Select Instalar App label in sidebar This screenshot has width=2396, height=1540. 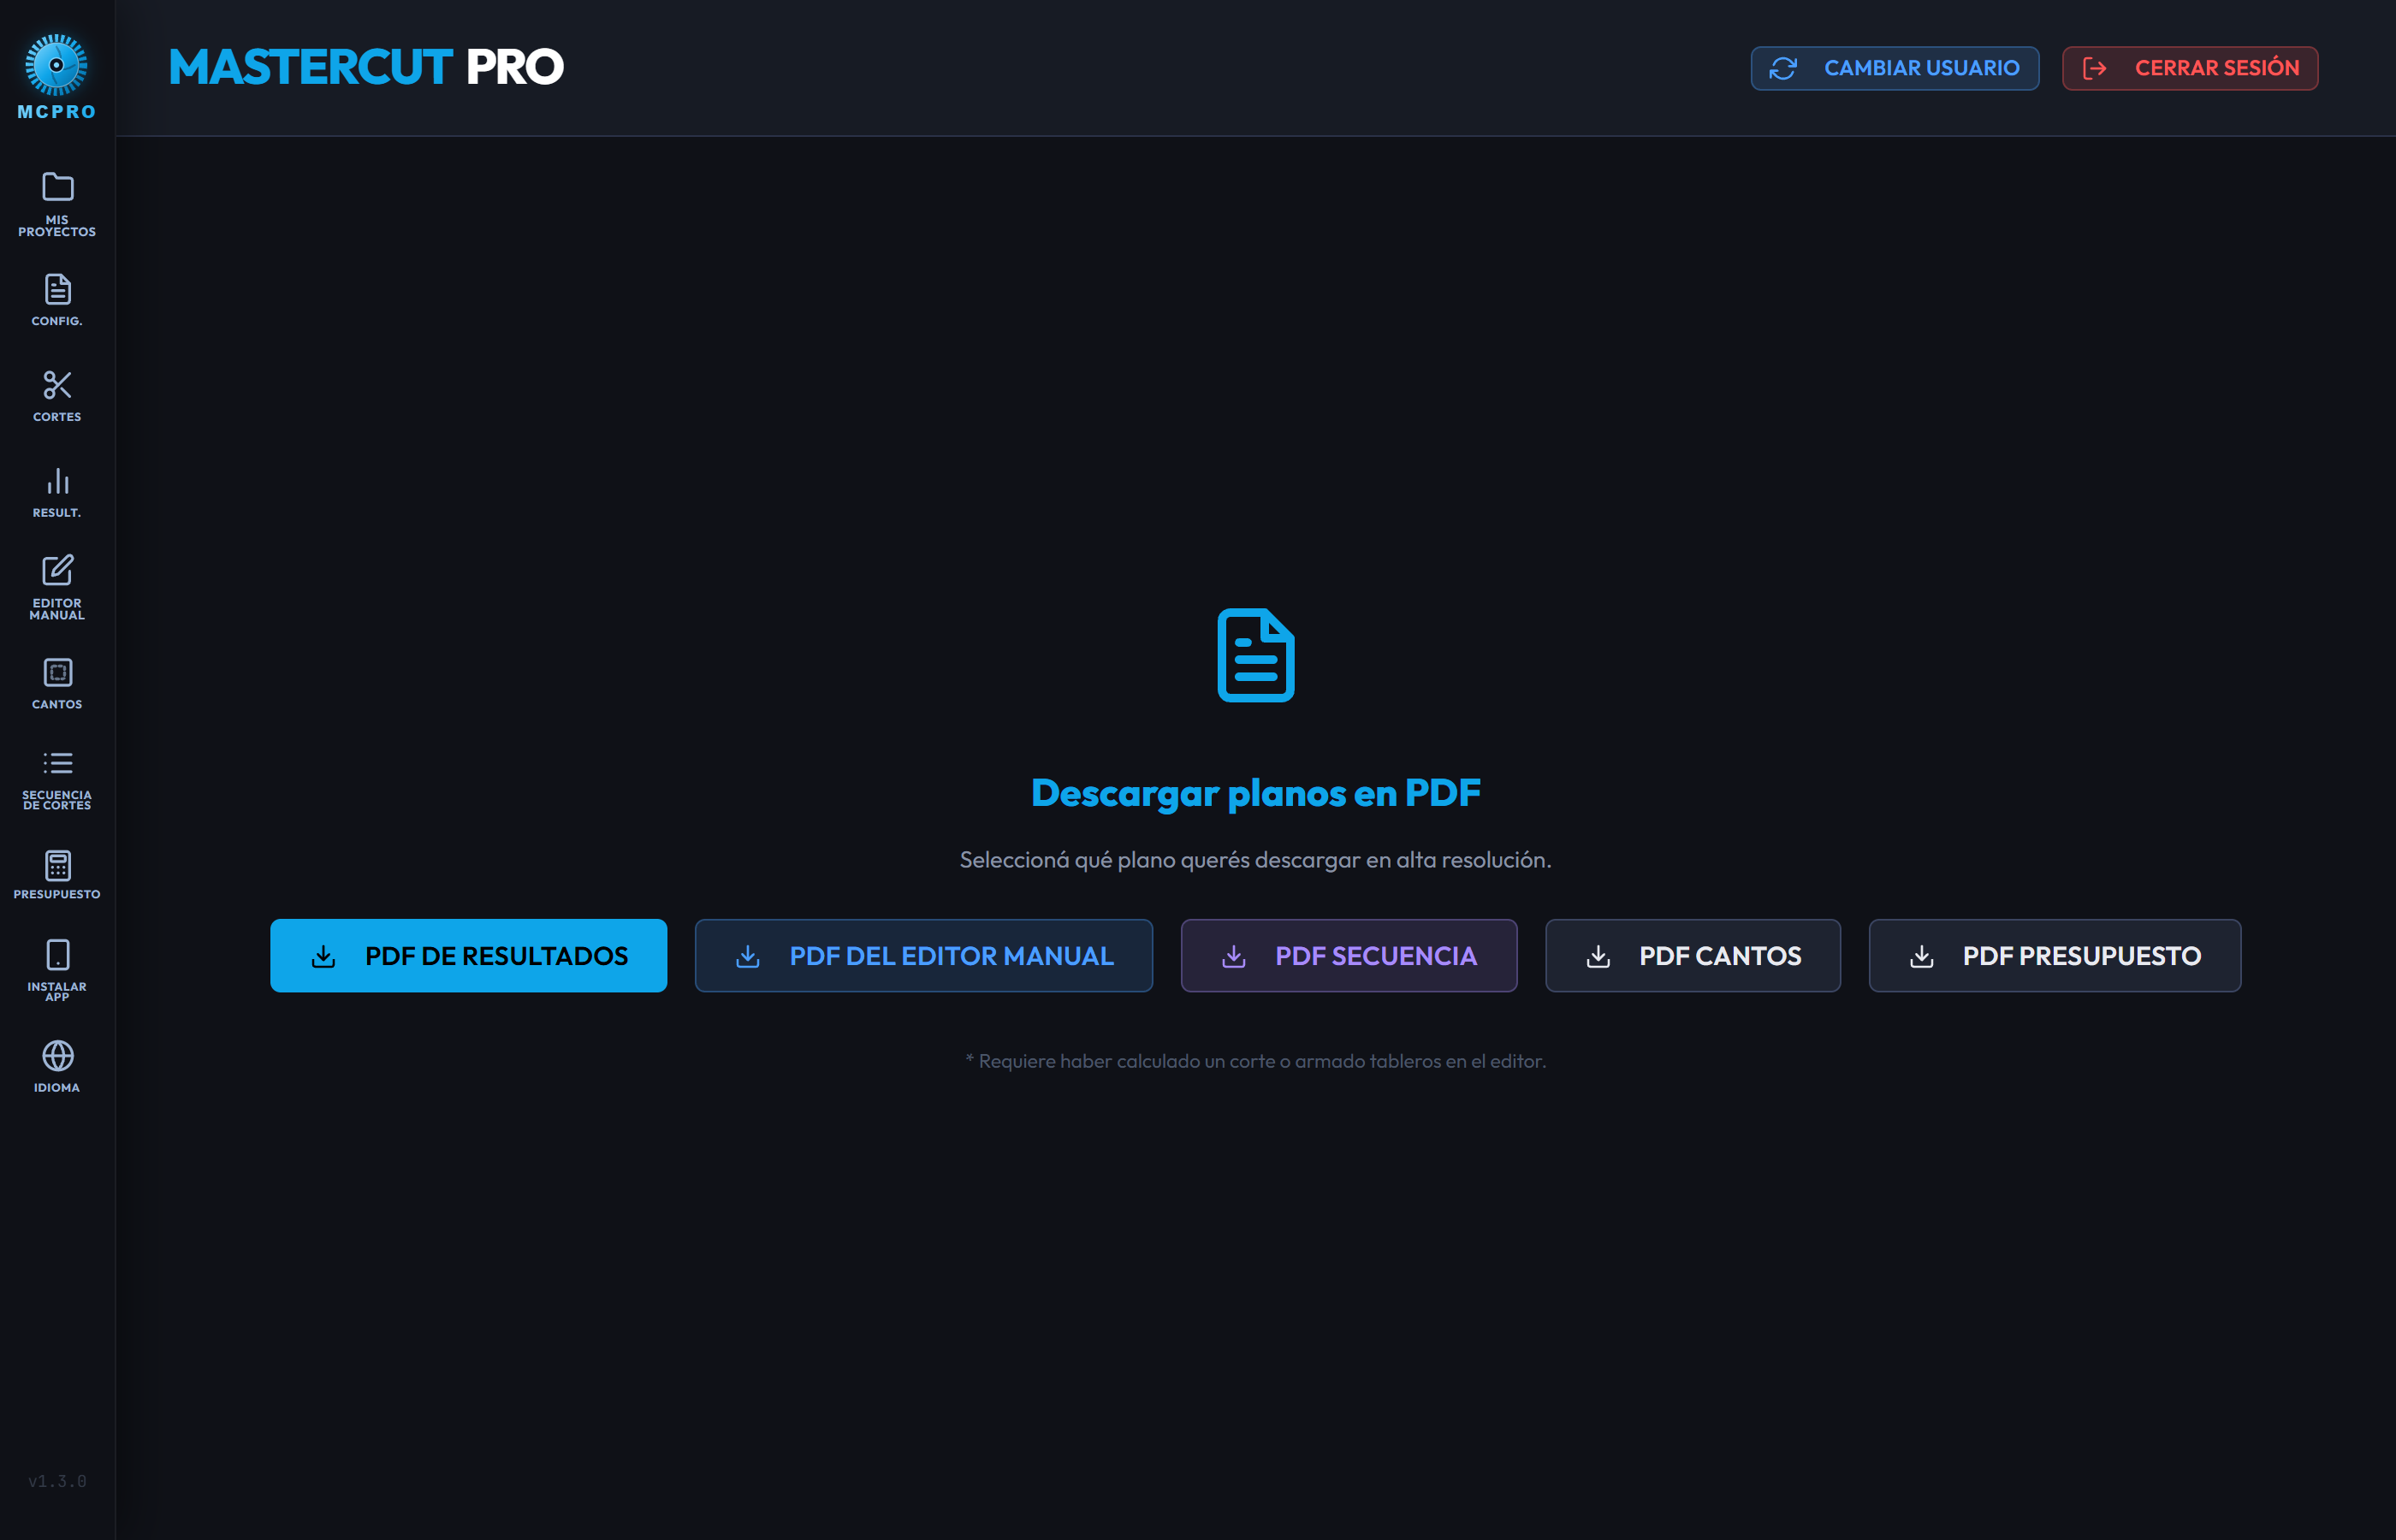pos(57,992)
